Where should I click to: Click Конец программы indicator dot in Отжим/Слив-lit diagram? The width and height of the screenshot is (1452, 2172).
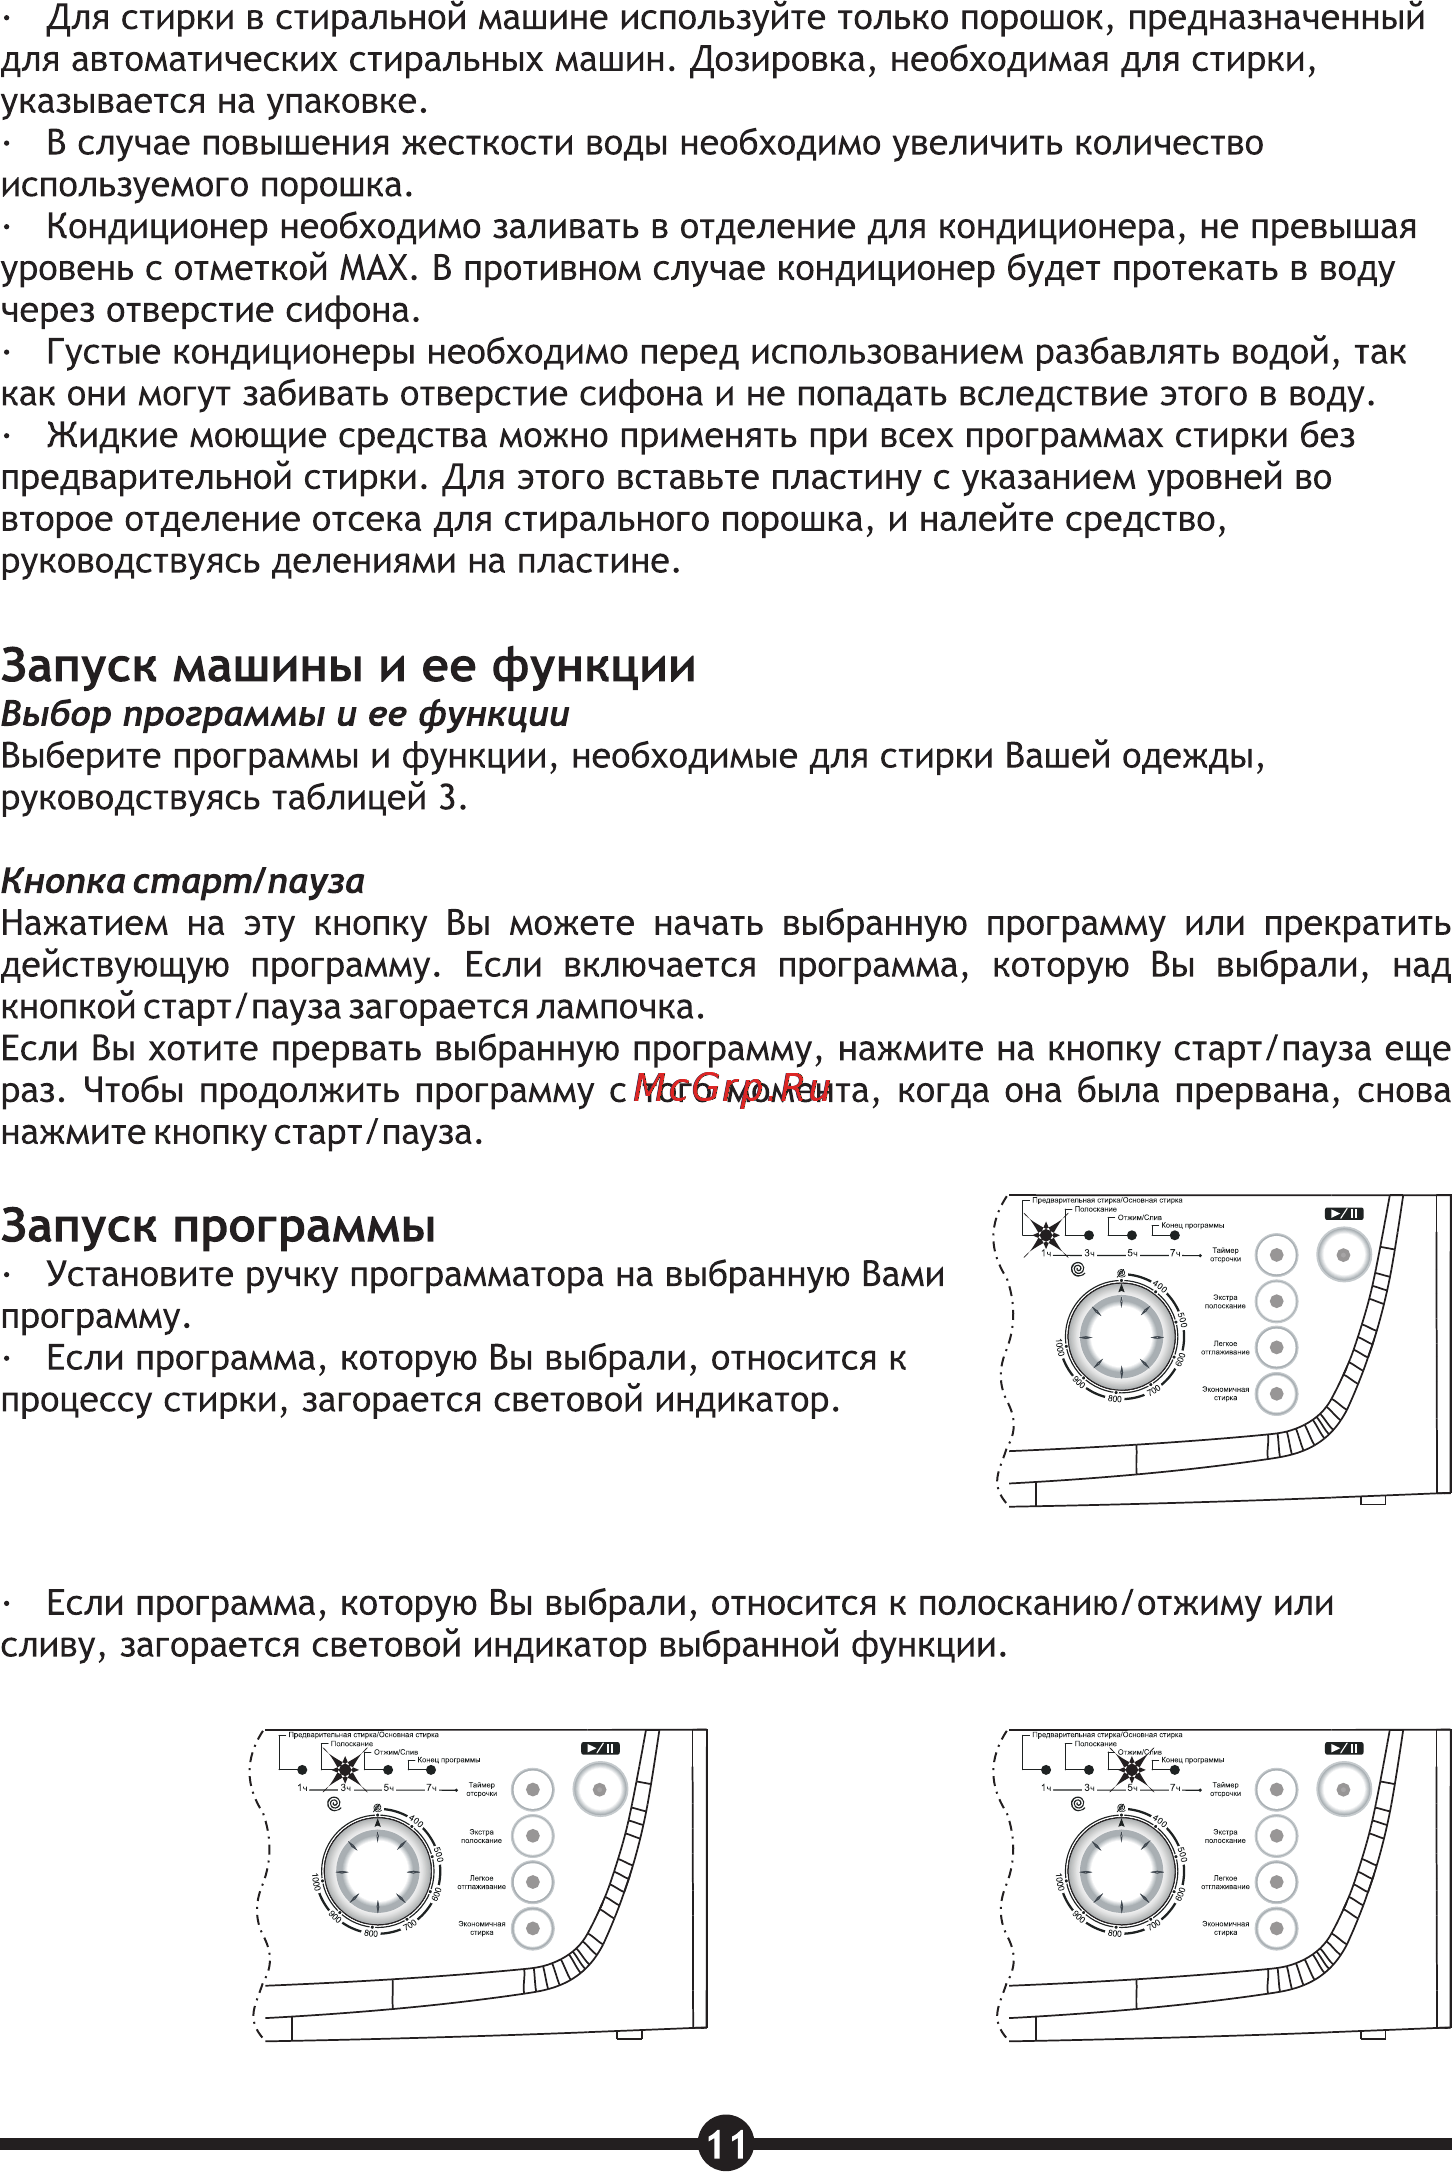(x=1174, y=1770)
